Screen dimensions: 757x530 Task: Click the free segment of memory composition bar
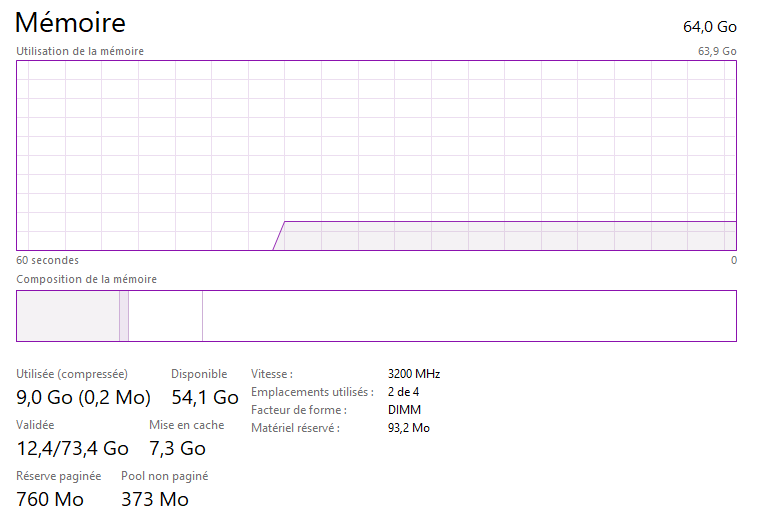pyautogui.click(x=468, y=316)
